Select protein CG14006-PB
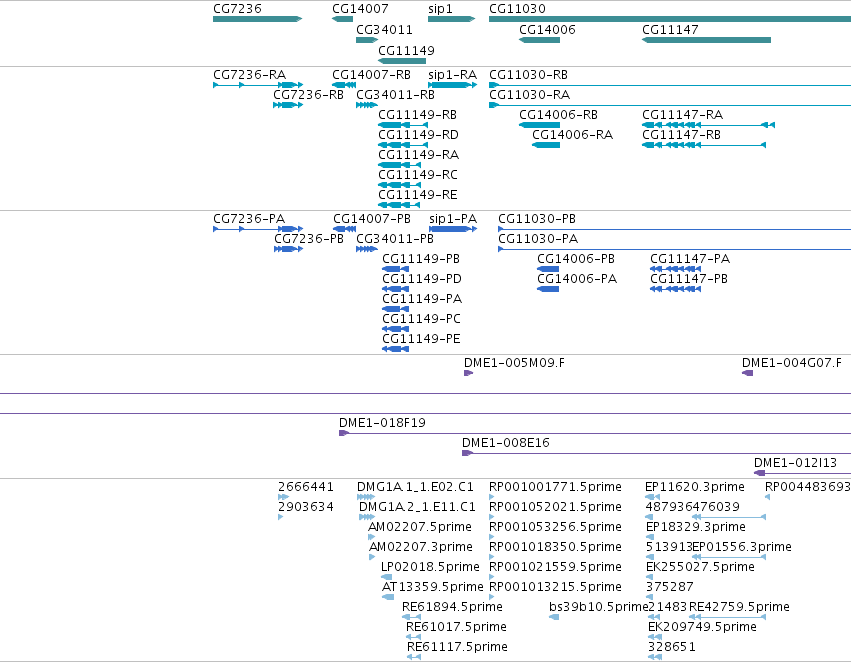Viewport: 851px width, 662px height. pos(548,269)
